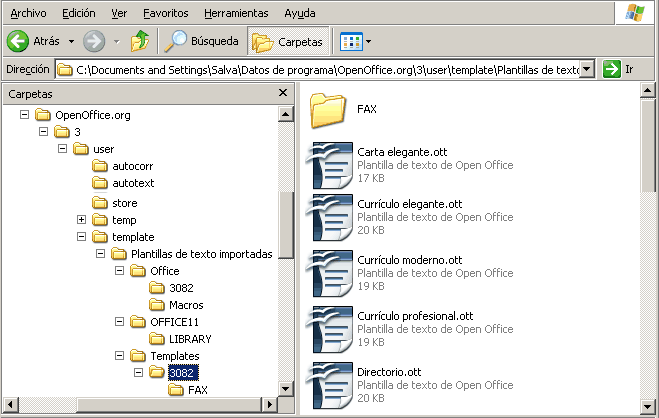Screen dimensions: 659x418
Task: Select the Templates folder in tree
Action: [x=165, y=356]
